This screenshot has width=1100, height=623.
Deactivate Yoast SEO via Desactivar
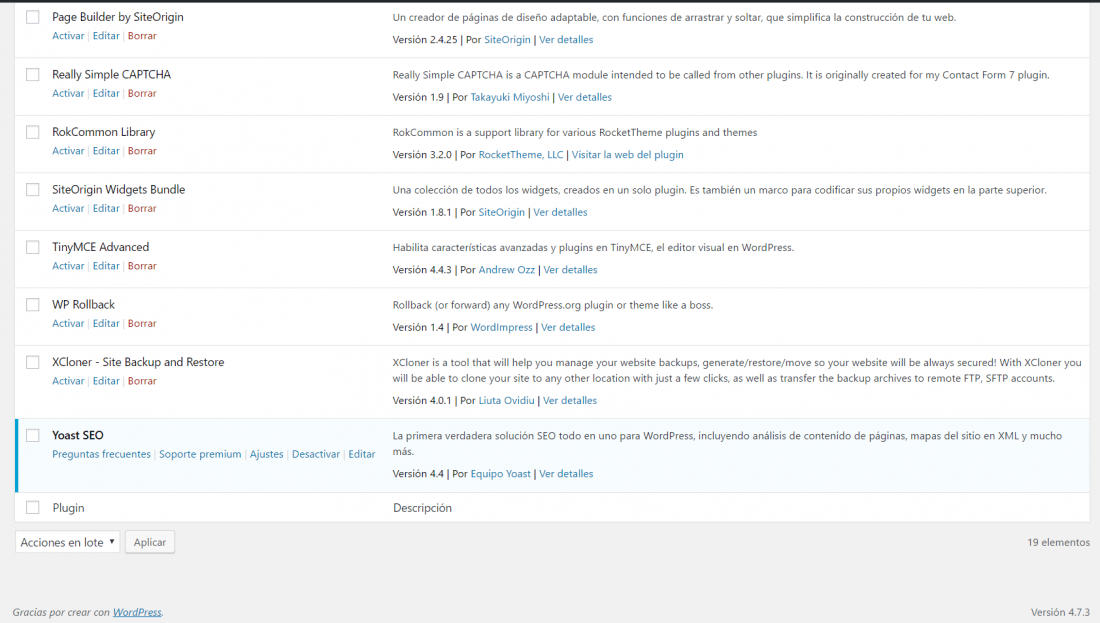tap(316, 455)
